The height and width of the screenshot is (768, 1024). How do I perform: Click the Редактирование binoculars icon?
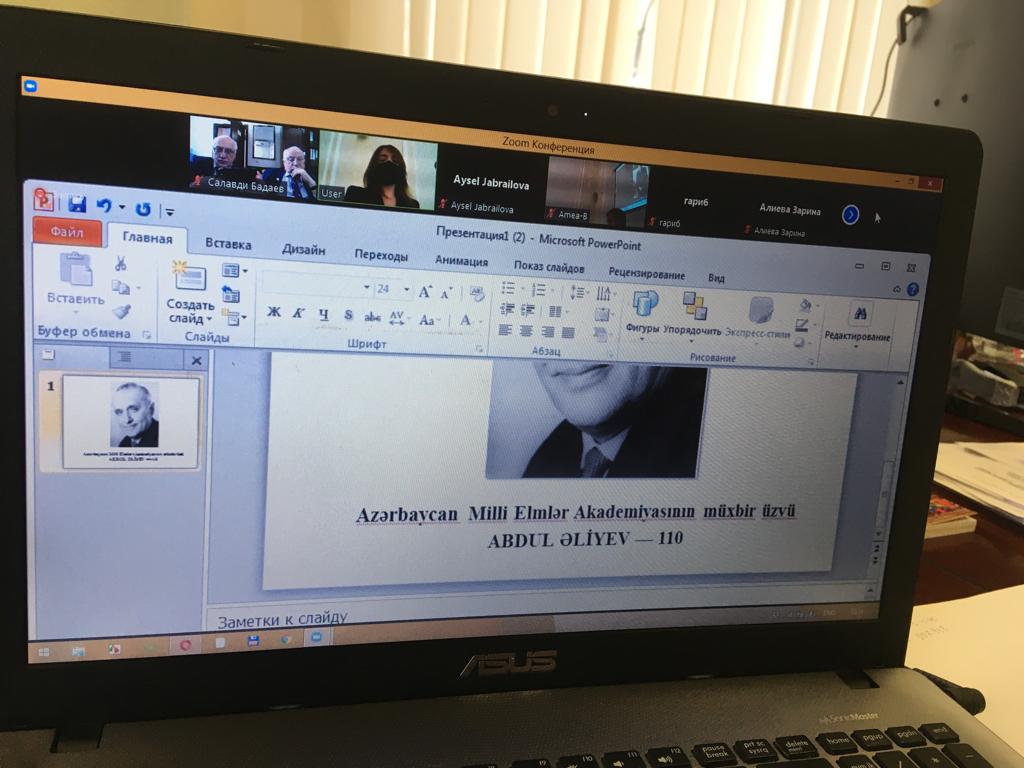[x=857, y=314]
